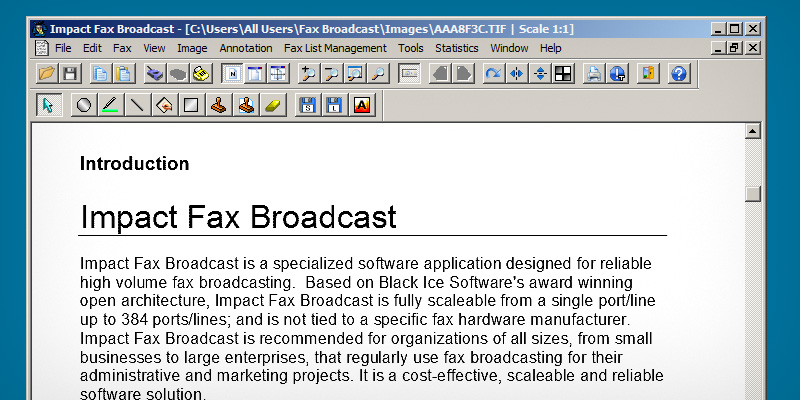800x400 pixels.
Task: Click the zoom in magnifier icon
Action: [308, 73]
